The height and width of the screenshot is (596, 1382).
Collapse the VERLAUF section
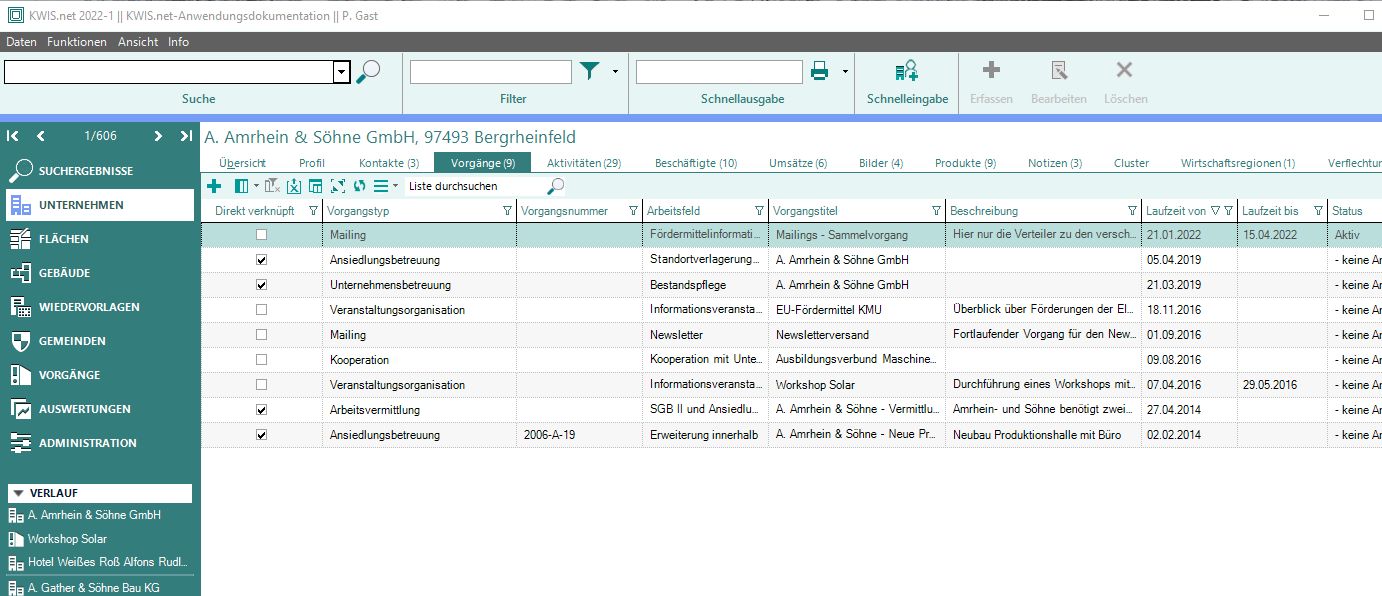pos(17,493)
